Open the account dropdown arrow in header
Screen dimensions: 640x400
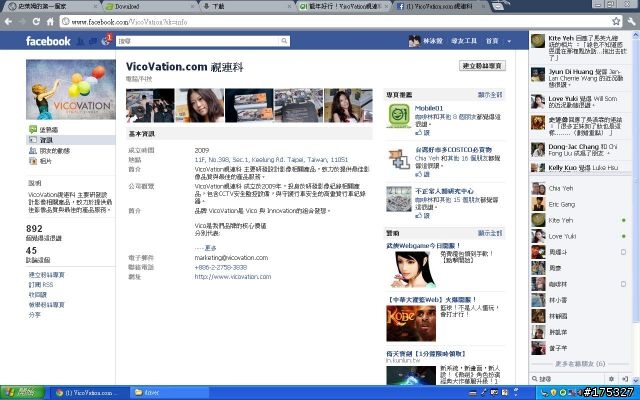click(x=509, y=41)
